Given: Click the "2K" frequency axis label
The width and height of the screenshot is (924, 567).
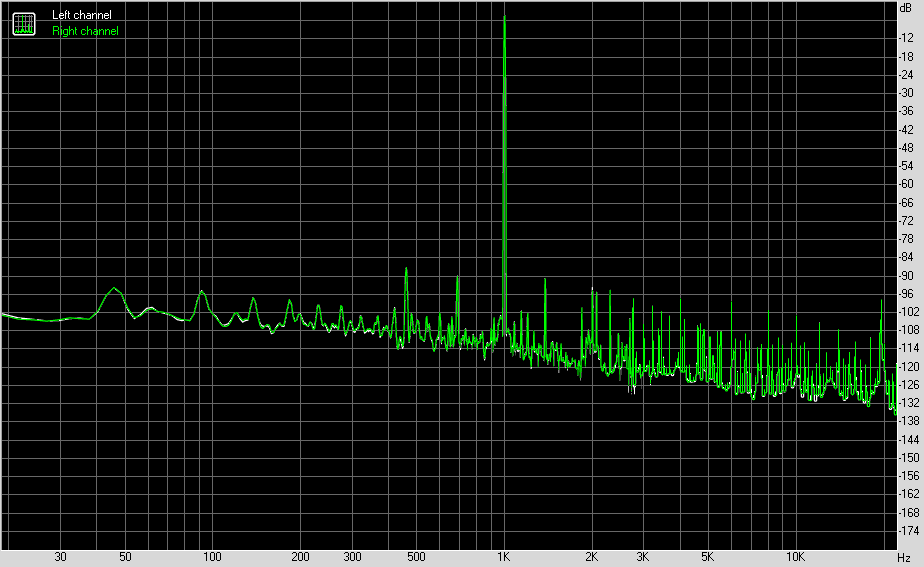Looking at the screenshot, I should [591, 556].
